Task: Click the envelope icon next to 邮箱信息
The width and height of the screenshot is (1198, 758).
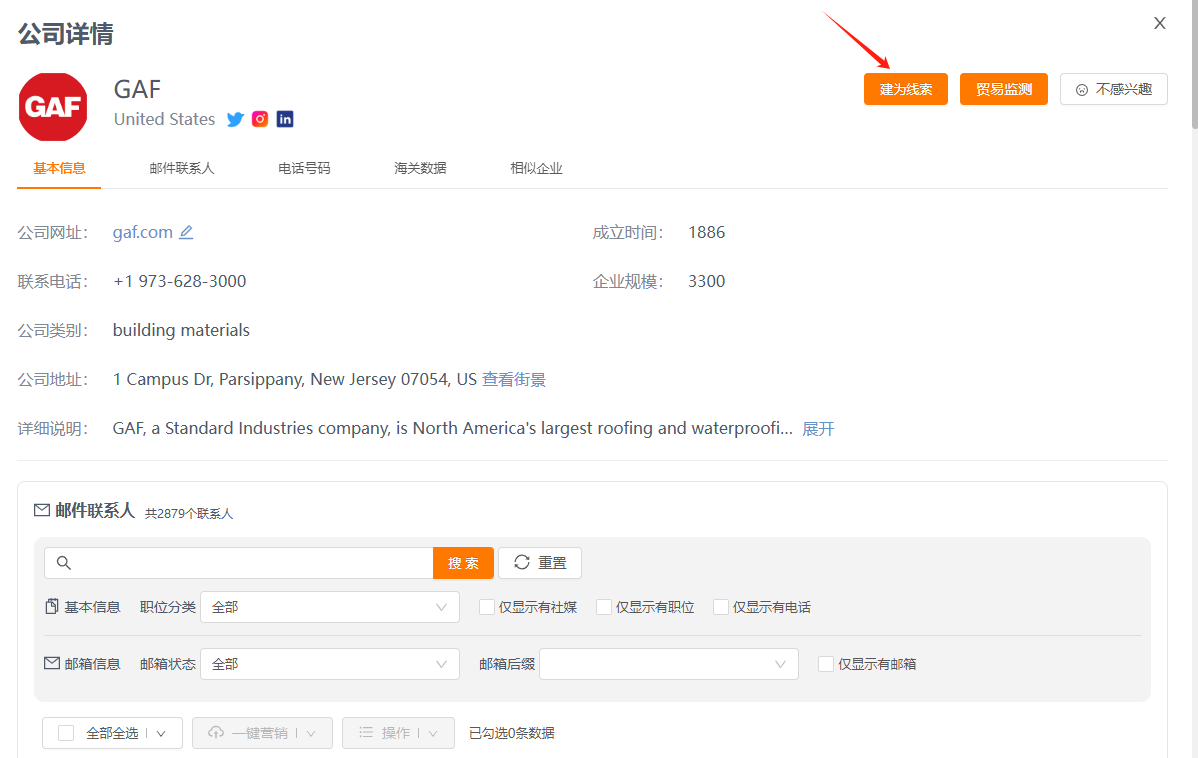Action: click(x=52, y=663)
